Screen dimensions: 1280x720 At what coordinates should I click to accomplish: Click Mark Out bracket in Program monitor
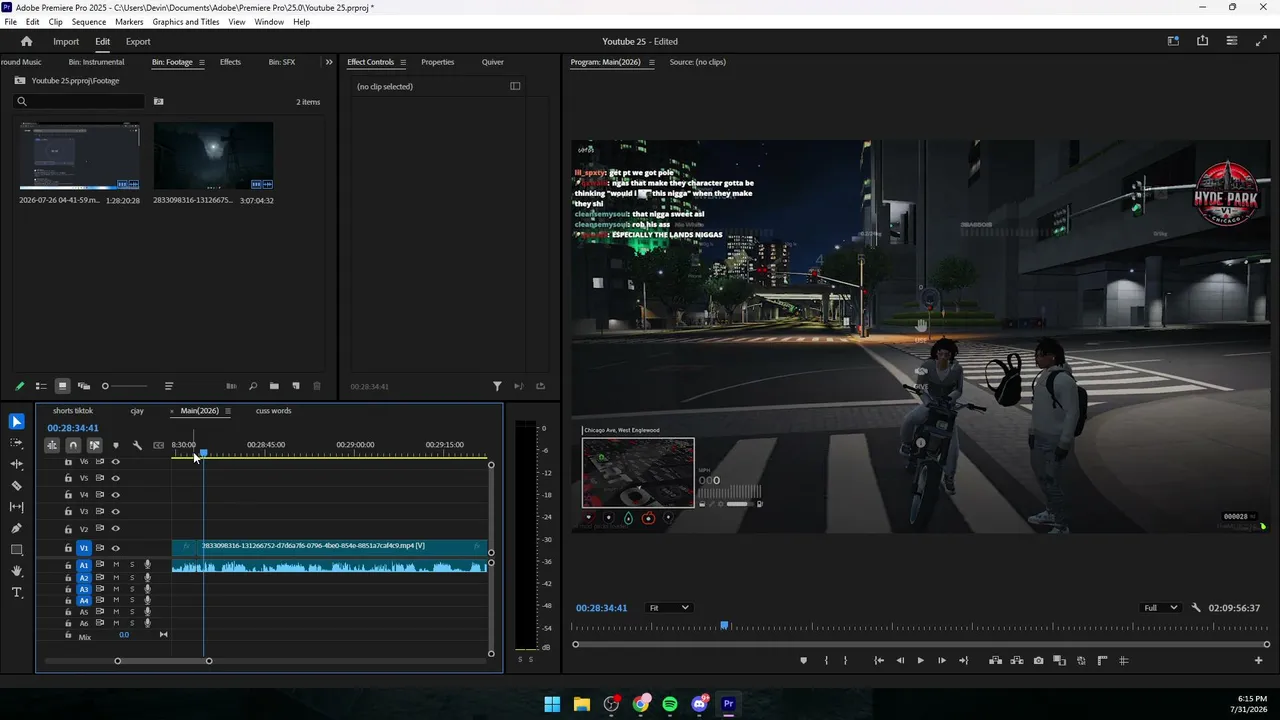(x=845, y=660)
